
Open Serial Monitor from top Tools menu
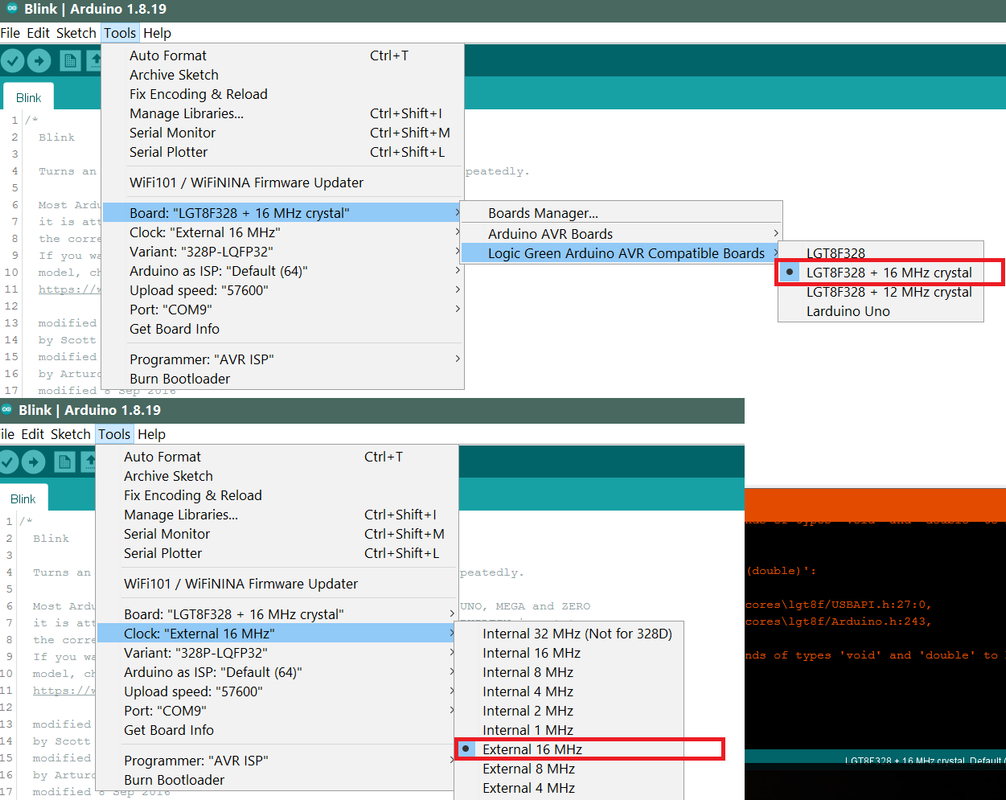click(x=283, y=133)
